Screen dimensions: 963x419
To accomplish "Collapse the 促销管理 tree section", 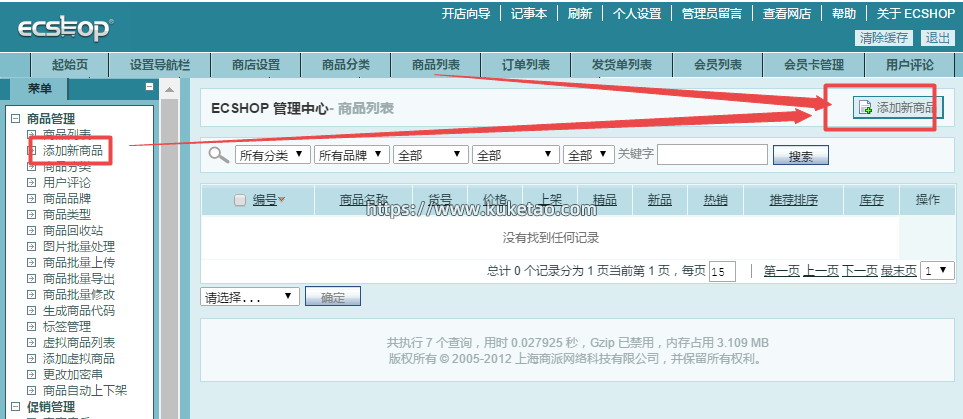I will click(x=15, y=406).
